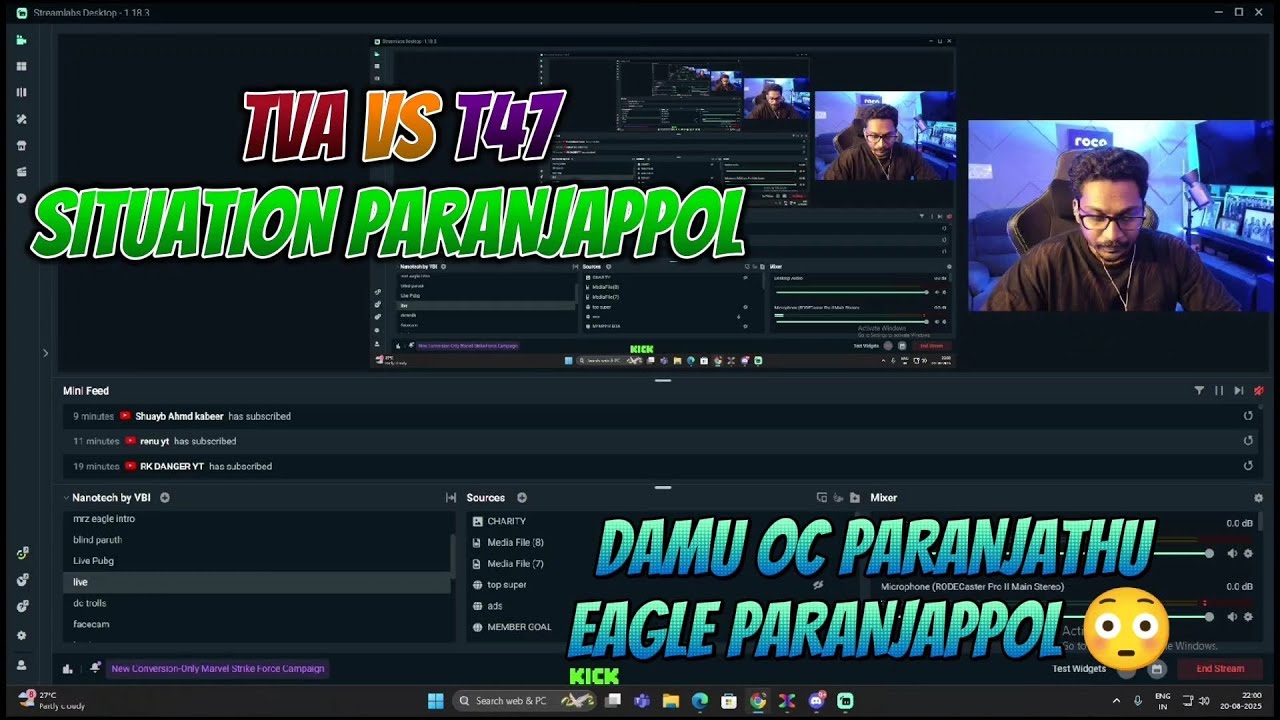Open the App Store icon in the sidebar
Viewport: 1280px width, 720px height.
point(21,145)
